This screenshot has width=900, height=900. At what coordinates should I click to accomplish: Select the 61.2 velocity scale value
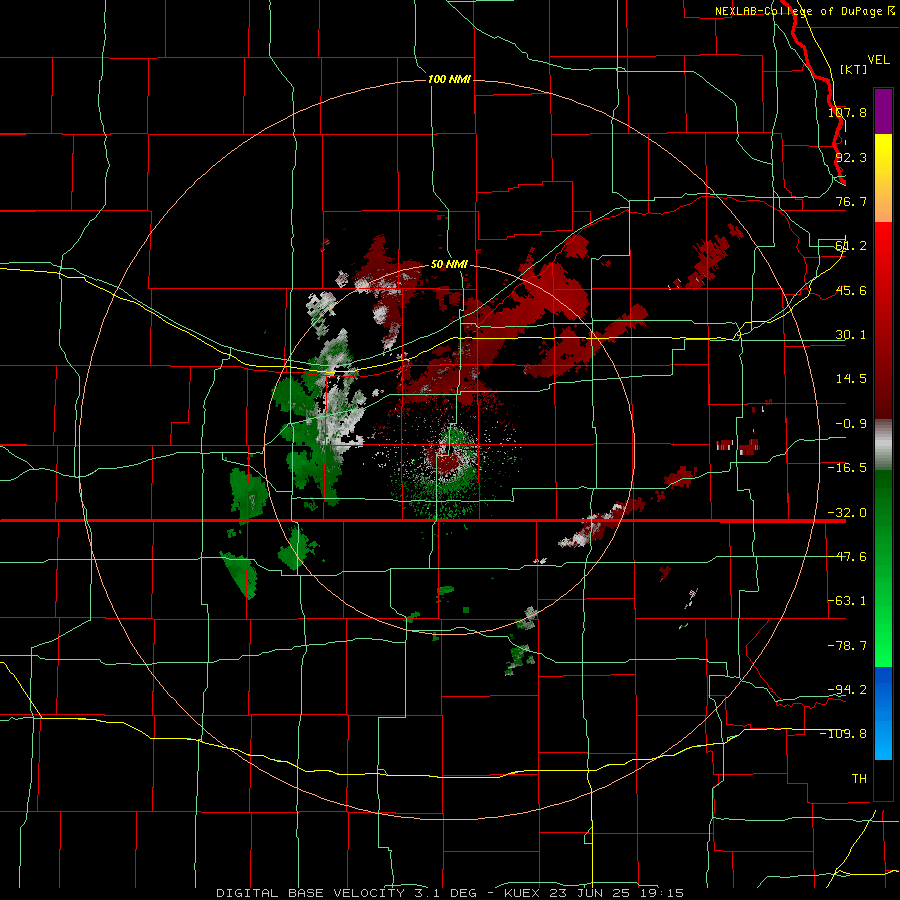pos(851,246)
